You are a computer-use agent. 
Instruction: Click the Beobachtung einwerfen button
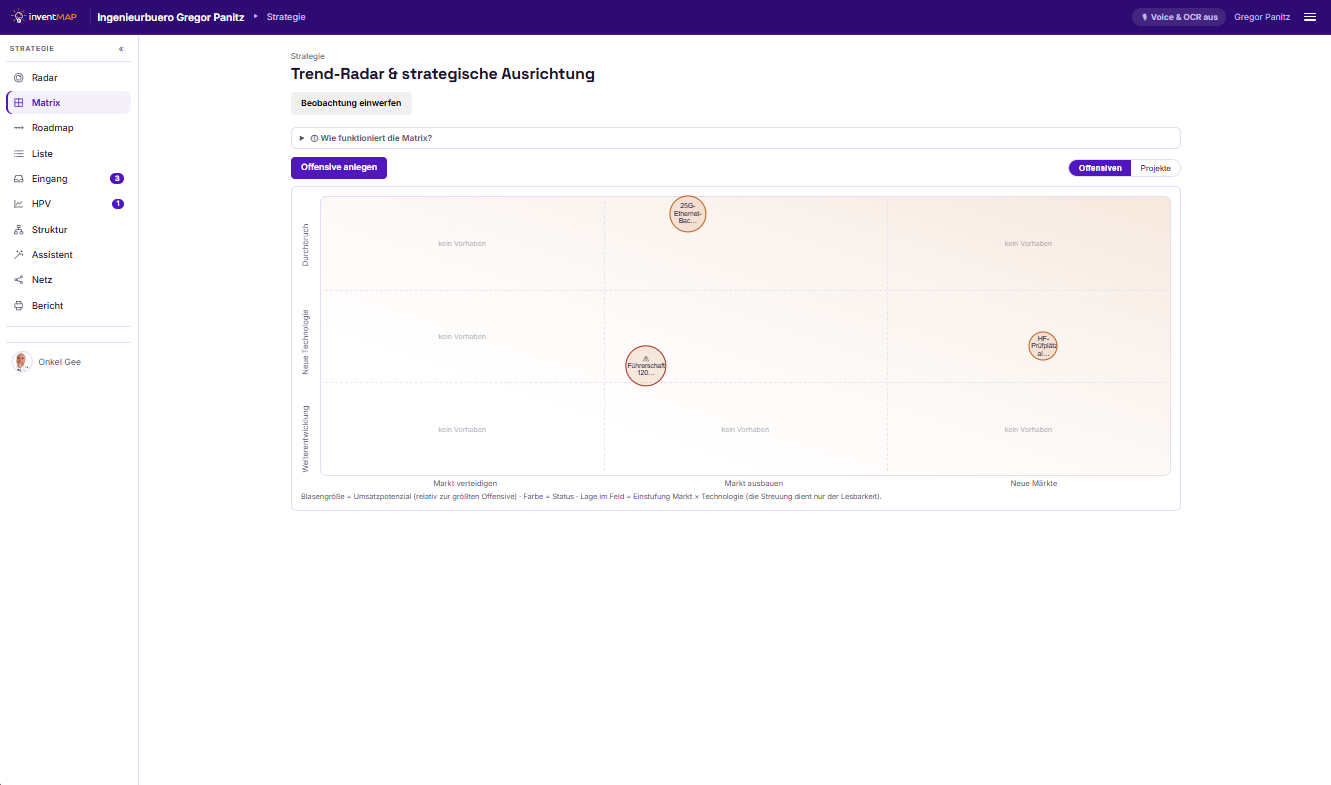tap(351, 103)
